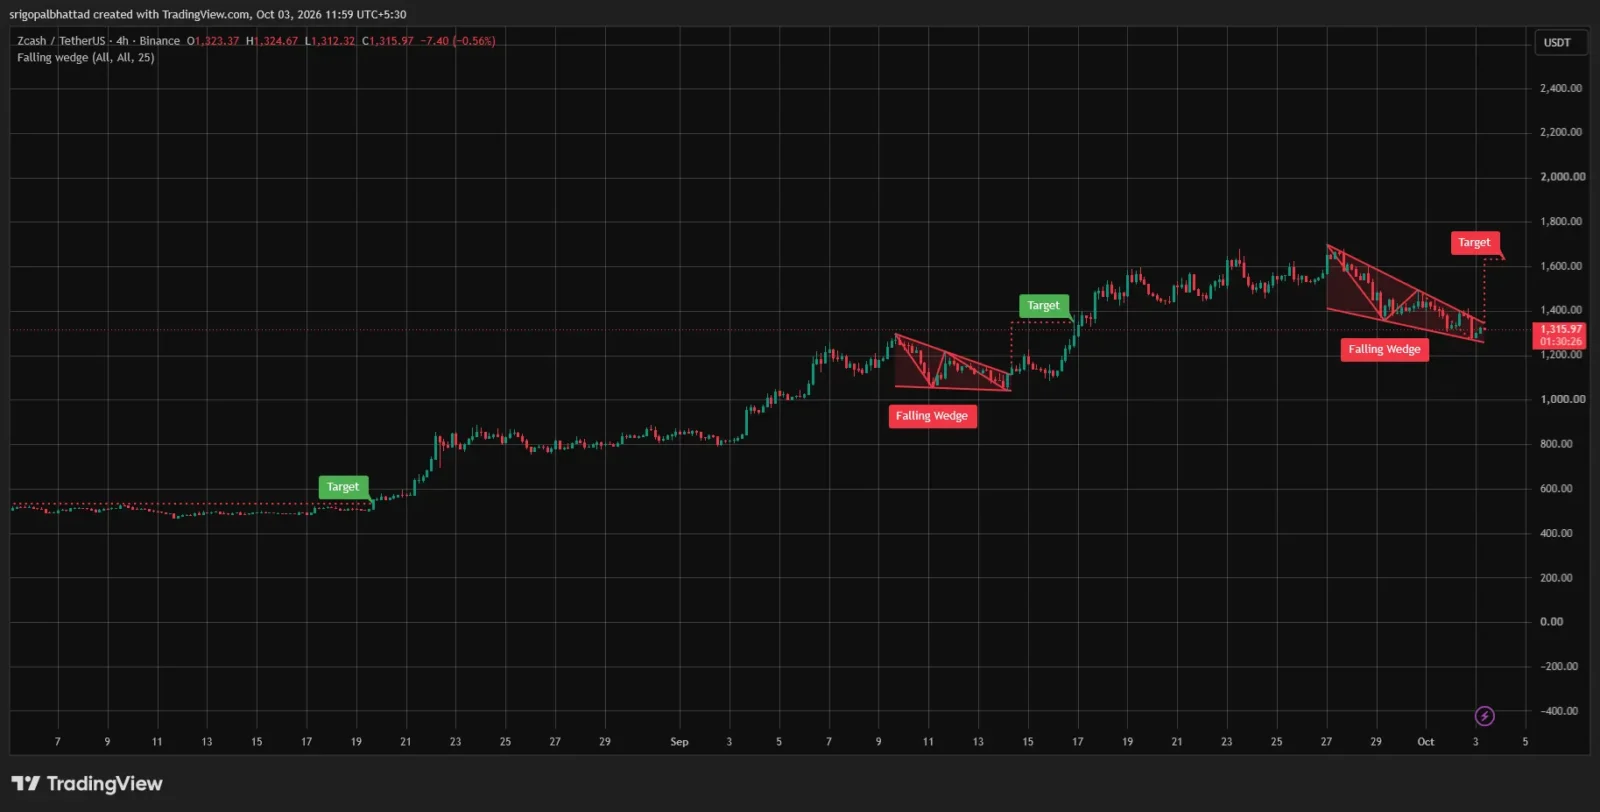
Task: Click the high price value 1,324.67
Action: [x=276, y=41]
